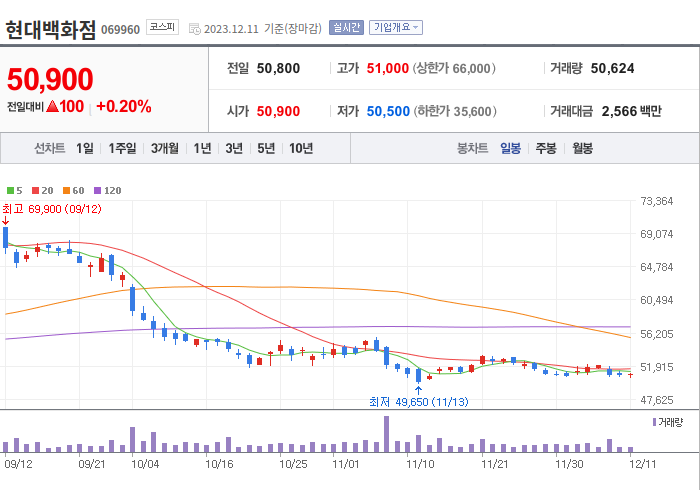The width and height of the screenshot is (700, 490).
Task: Click the 09/21 x-axis date label
Action: click(x=92, y=464)
